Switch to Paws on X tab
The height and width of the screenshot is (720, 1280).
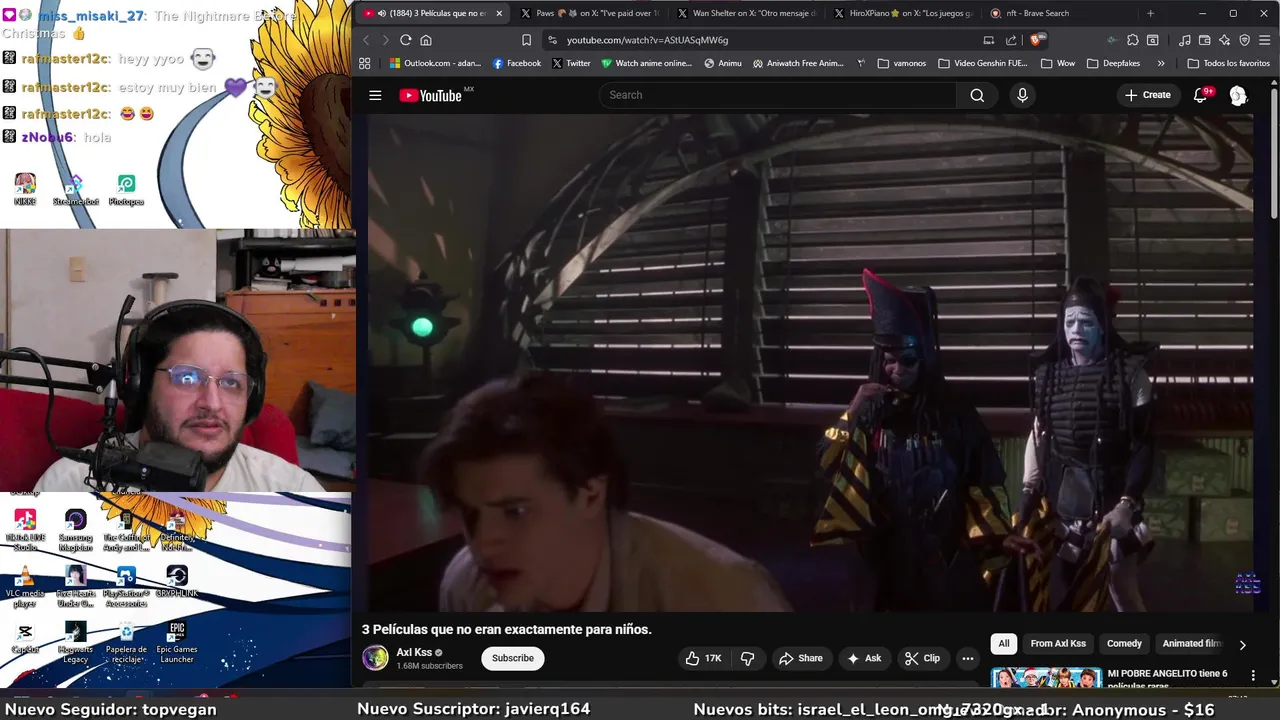pyautogui.click(x=588, y=13)
